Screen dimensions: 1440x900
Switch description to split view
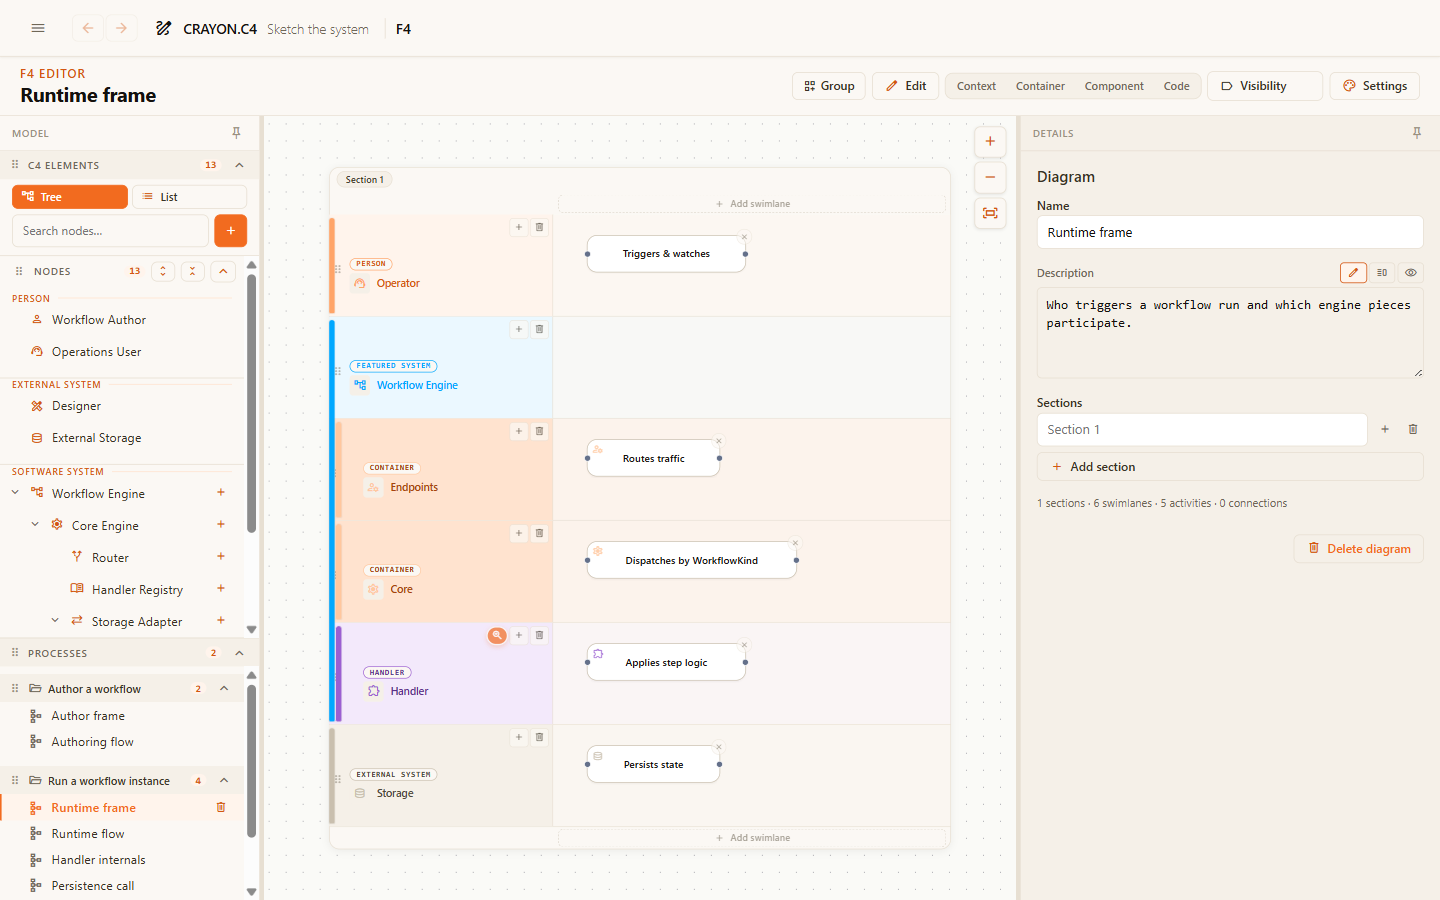pyautogui.click(x=1382, y=272)
